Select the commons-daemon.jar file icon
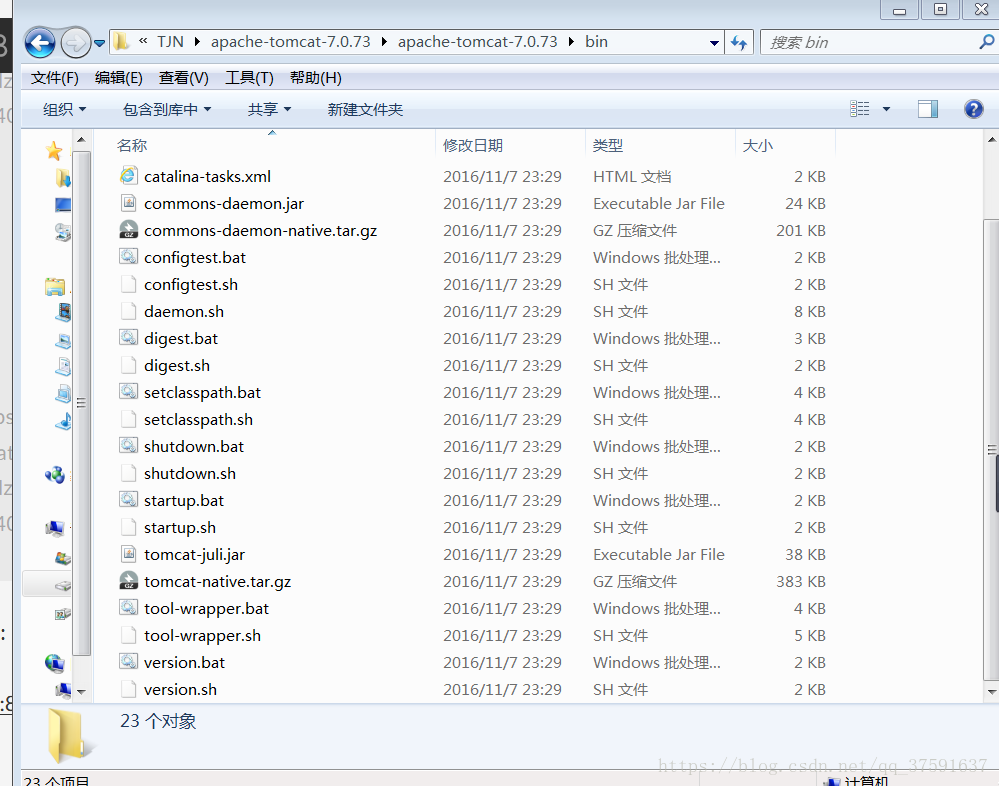Screen dimensions: 999x786 click(x=129, y=203)
